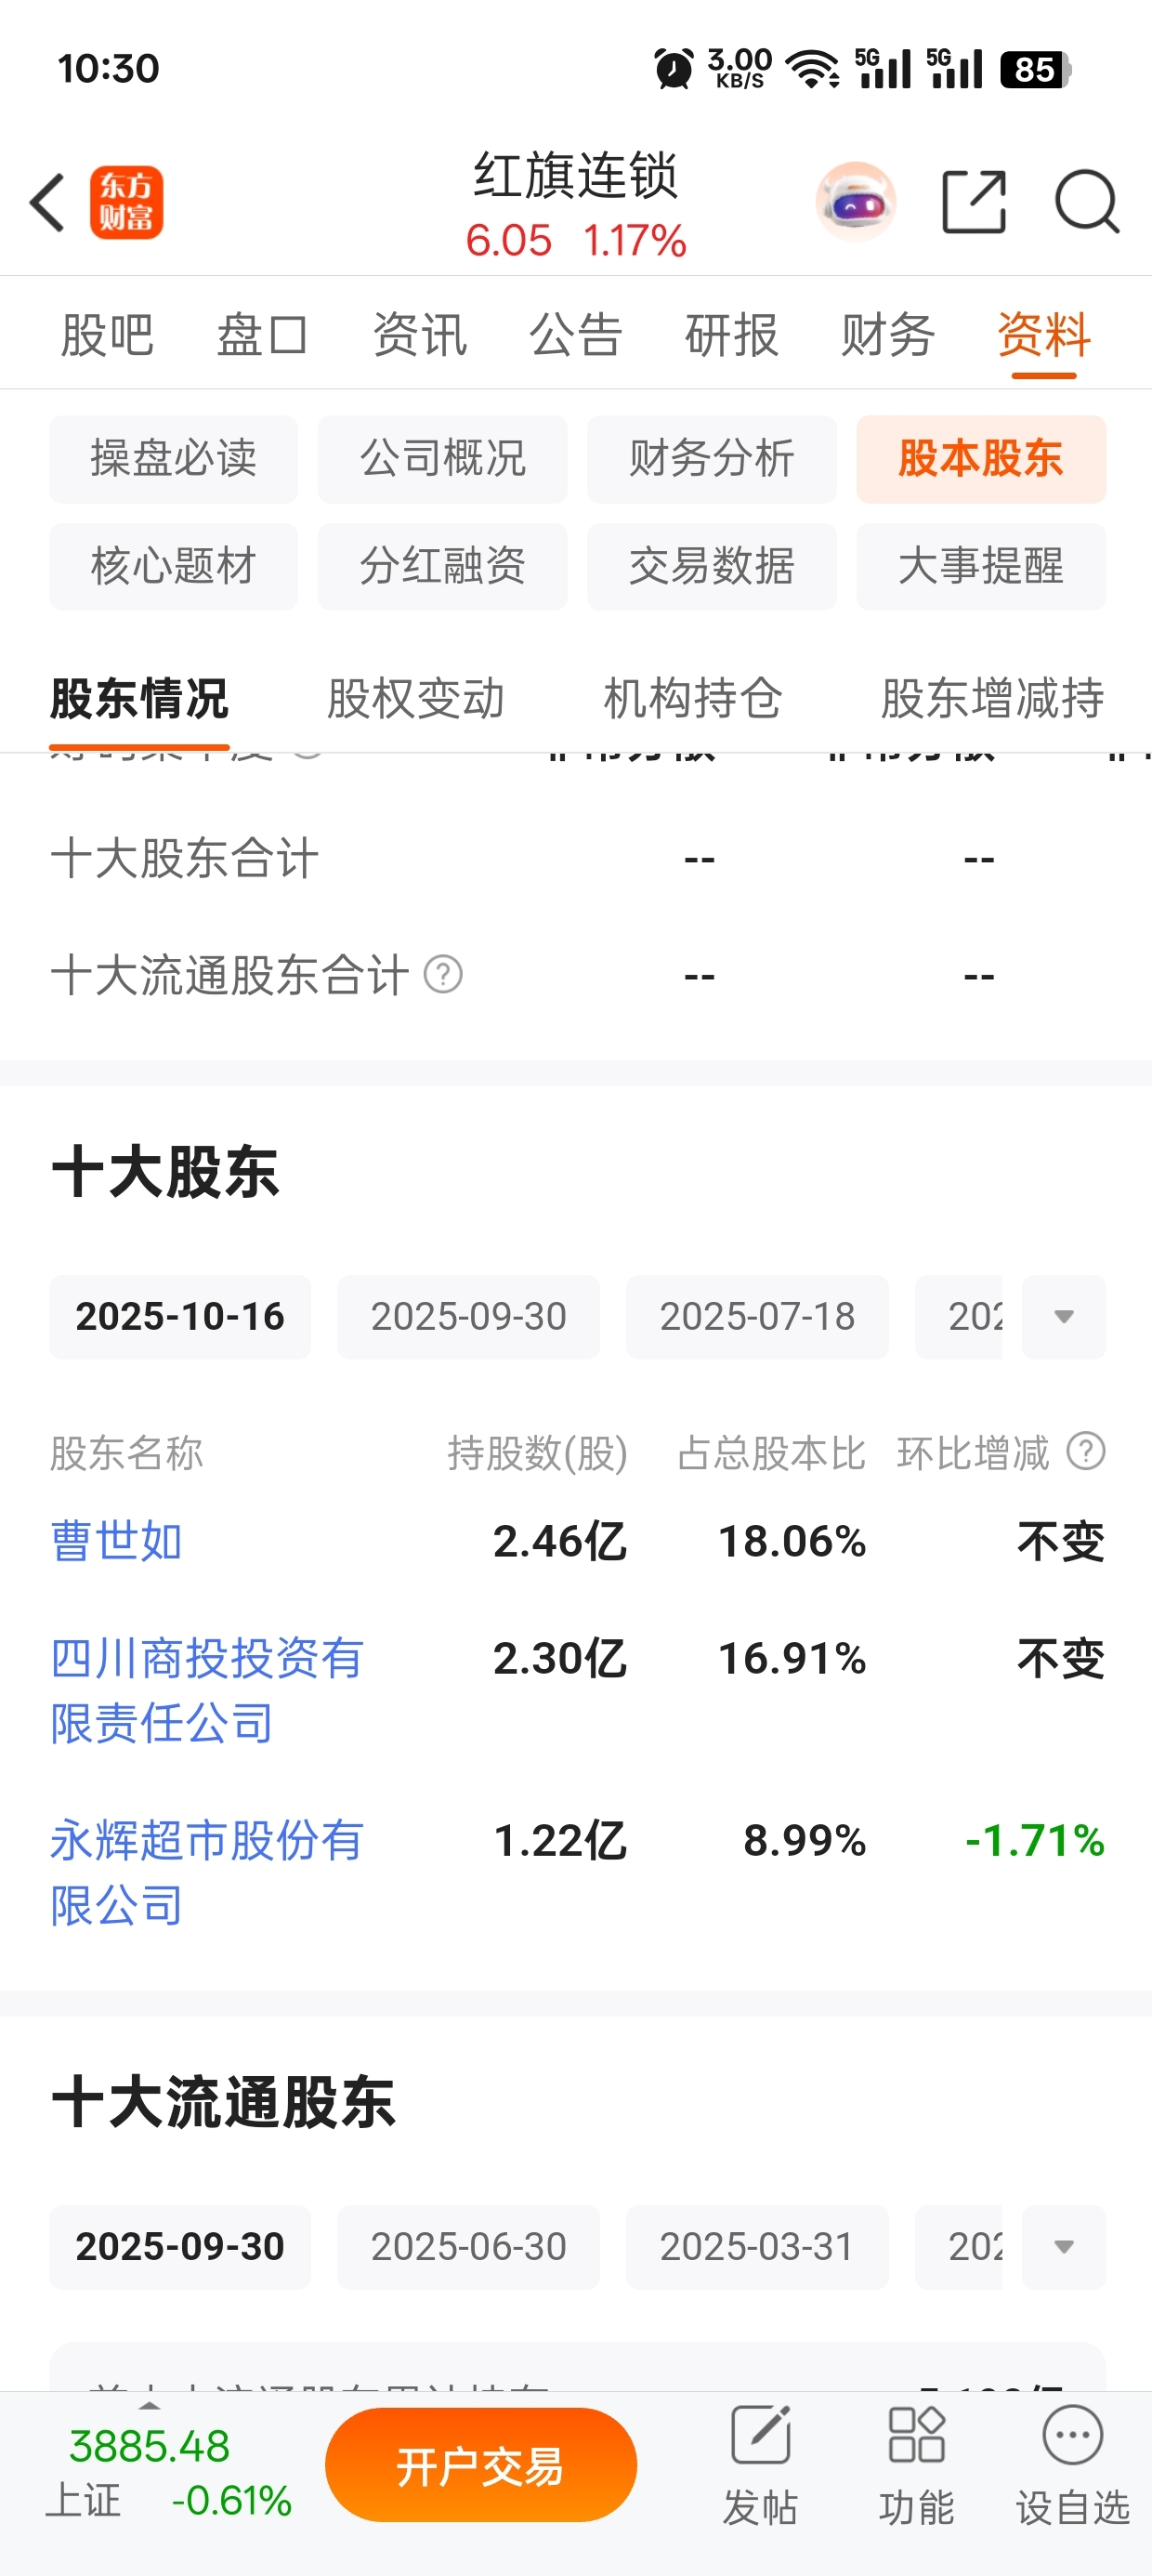Tap the 2.30亿 holdings value
Viewport: 1152px width, 2576px height.
[x=560, y=1658]
